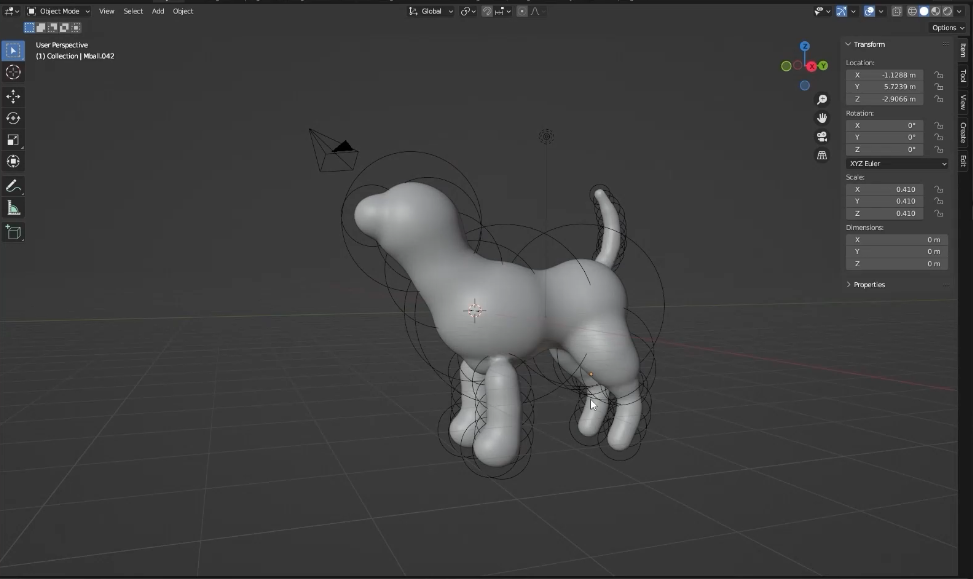This screenshot has height=579, width=973.
Task: Open the viewport shading options arrow
Action: coord(959,11)
